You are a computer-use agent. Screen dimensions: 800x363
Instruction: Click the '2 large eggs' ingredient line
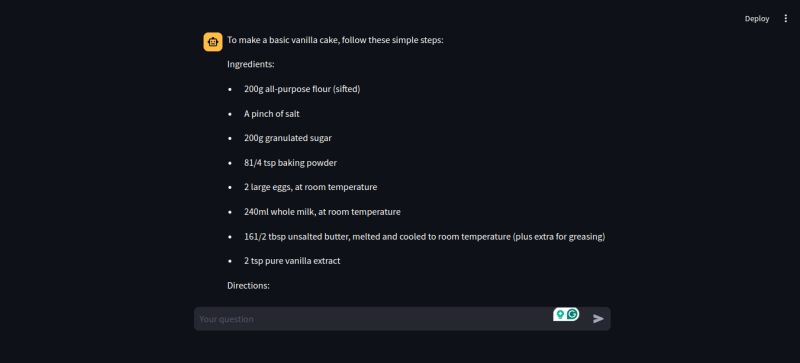(310, 187)
